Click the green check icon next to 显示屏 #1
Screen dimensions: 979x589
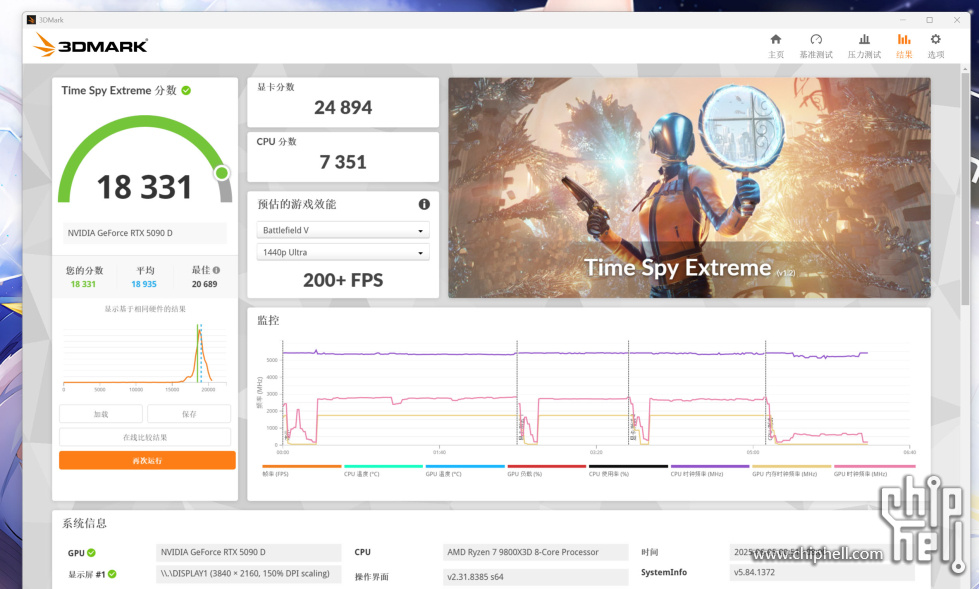click(x=112, y=574)
